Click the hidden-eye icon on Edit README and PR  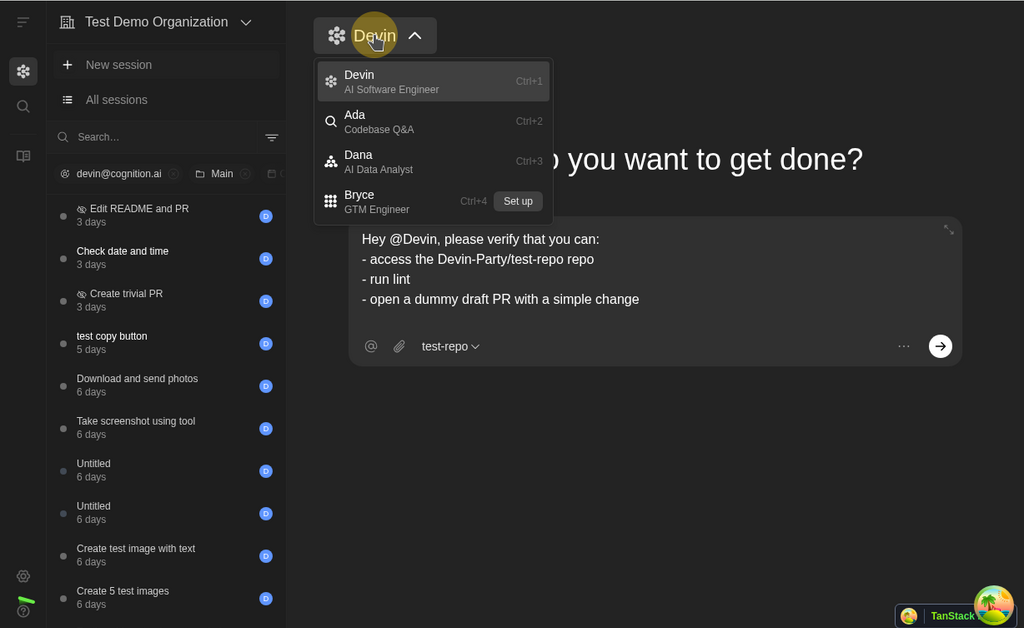click(82, 209)
